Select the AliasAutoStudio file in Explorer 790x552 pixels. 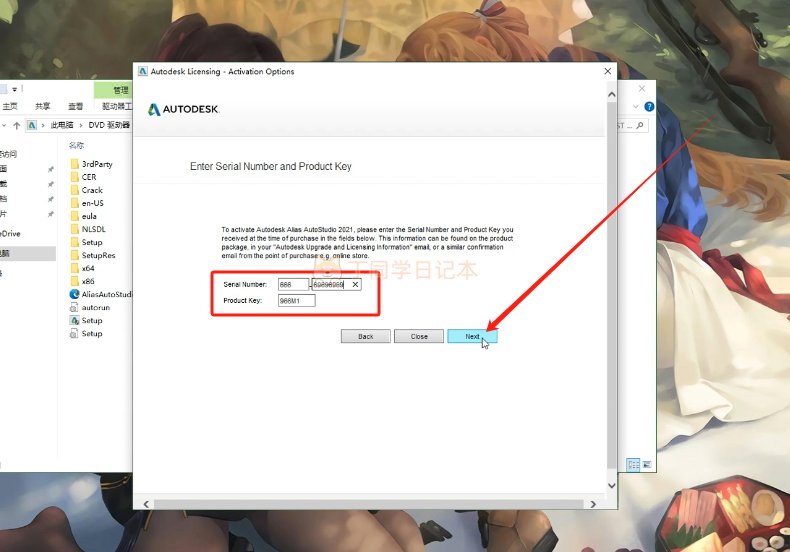100,294
